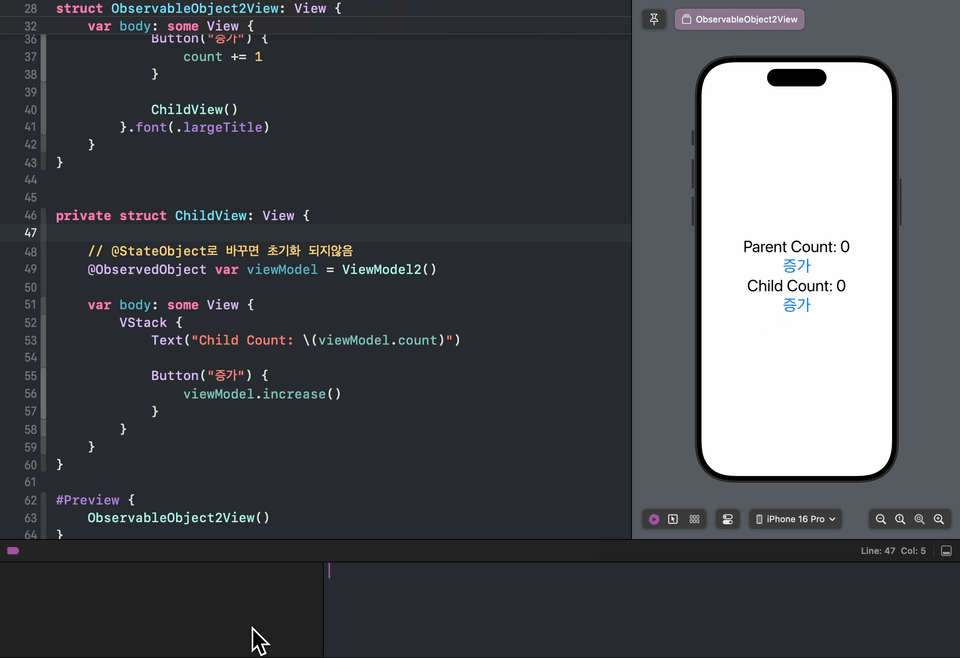This screenshot has height=658, width=960.
Task: Click "Line: 47" status indicator
Action: pos(877,551)
